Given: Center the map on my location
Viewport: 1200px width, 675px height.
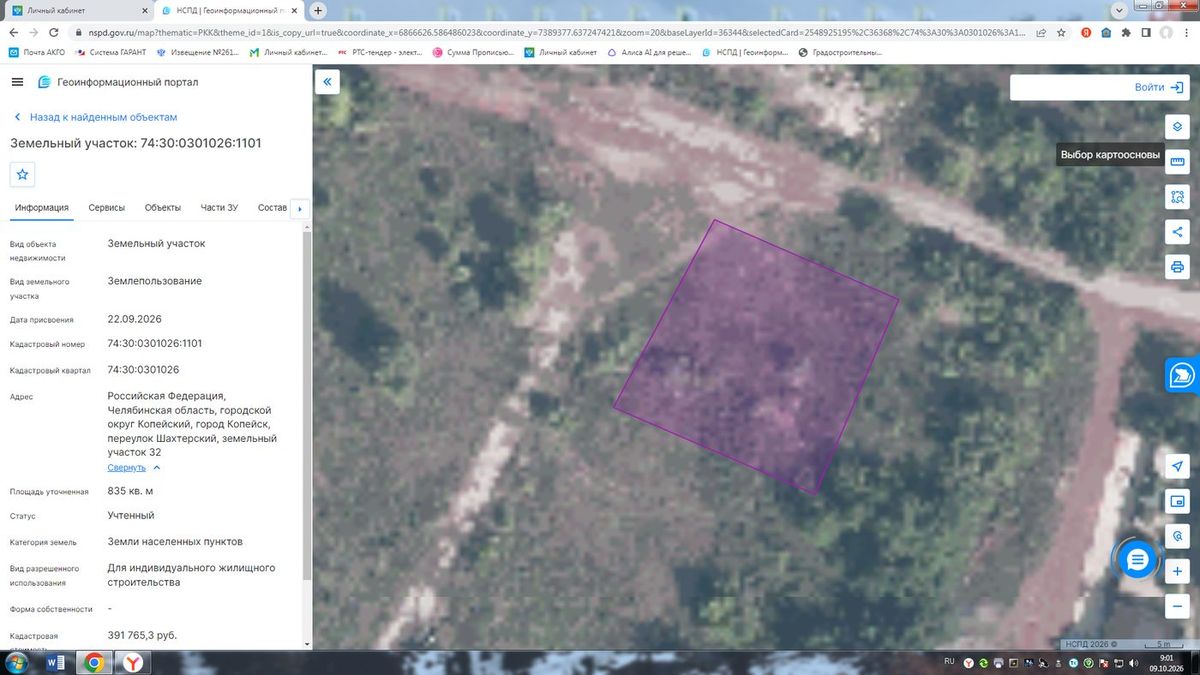Looking at the screenshot, I should [1177, 467].
